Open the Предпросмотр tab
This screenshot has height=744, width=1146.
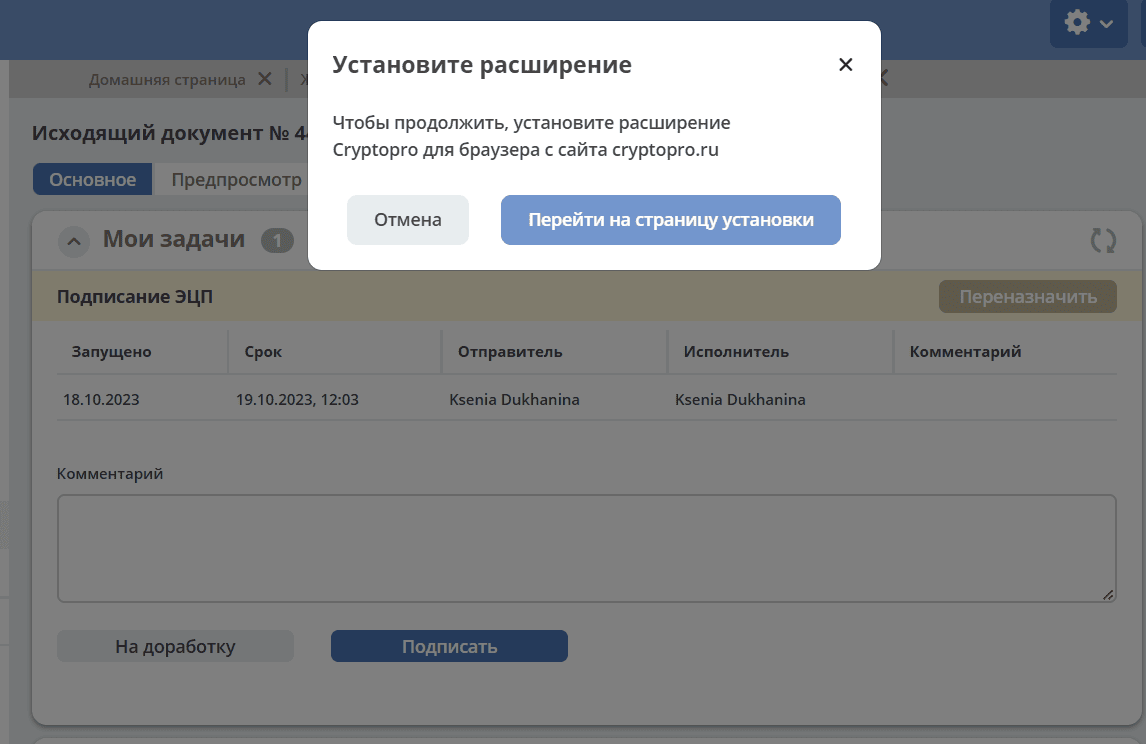(x=236, y=180)
